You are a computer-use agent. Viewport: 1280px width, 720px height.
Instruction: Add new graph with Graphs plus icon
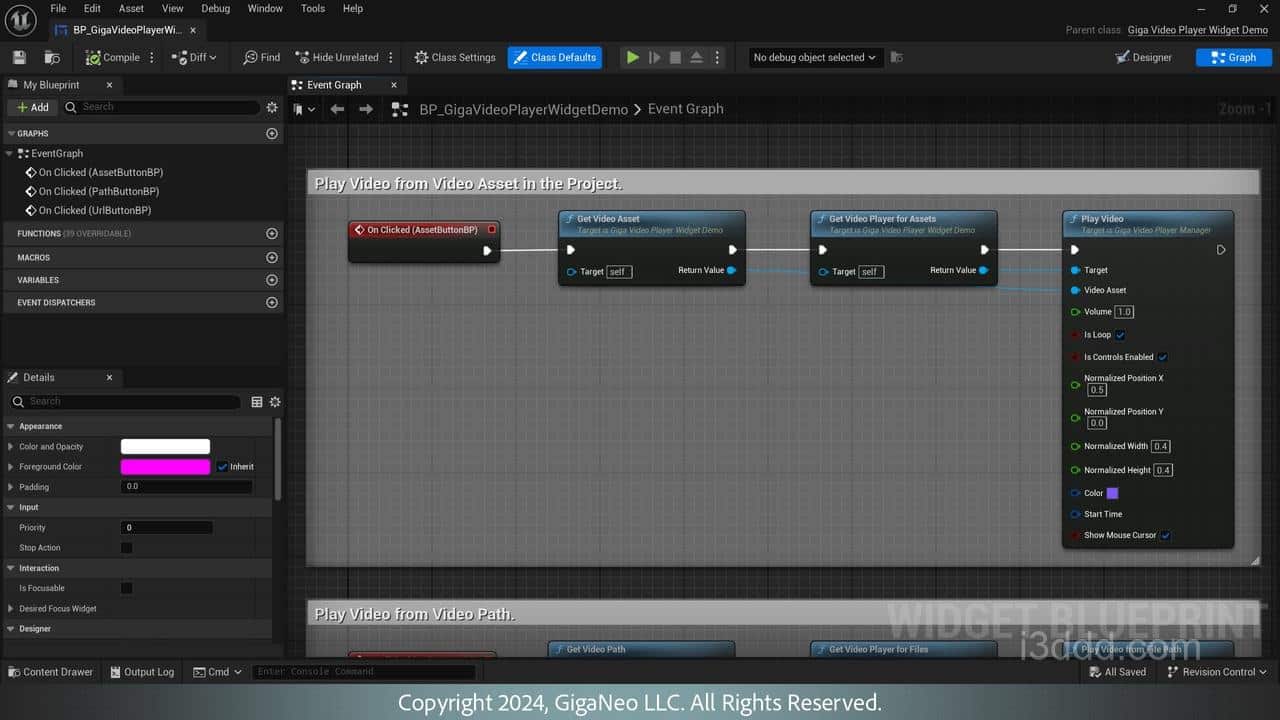(x=271, y=133)
